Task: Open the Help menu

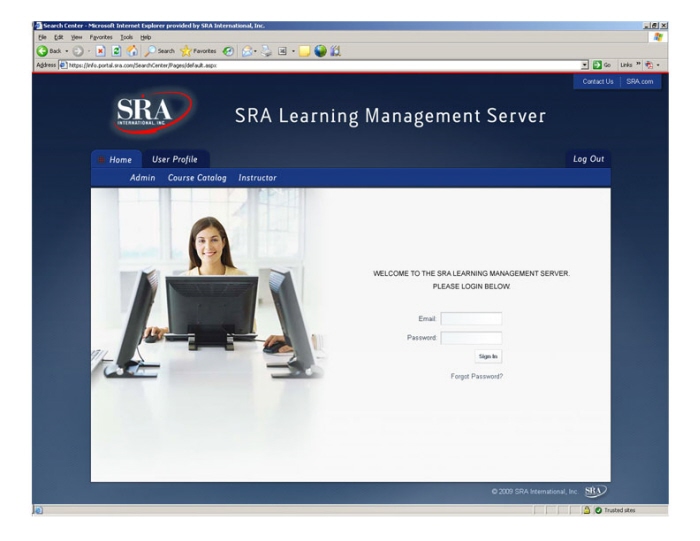Action: click(146, 37)
